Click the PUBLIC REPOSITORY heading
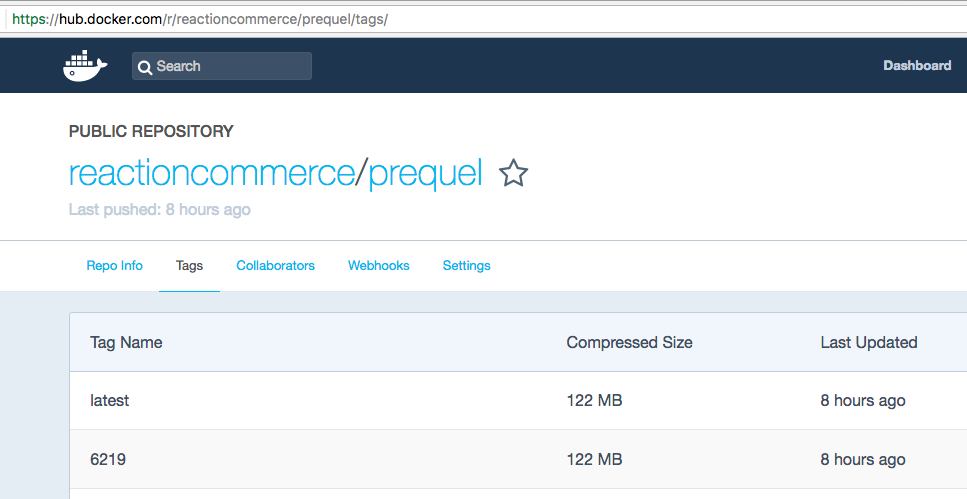The height and width of the screenshot is (499, 967). point(151,131)
